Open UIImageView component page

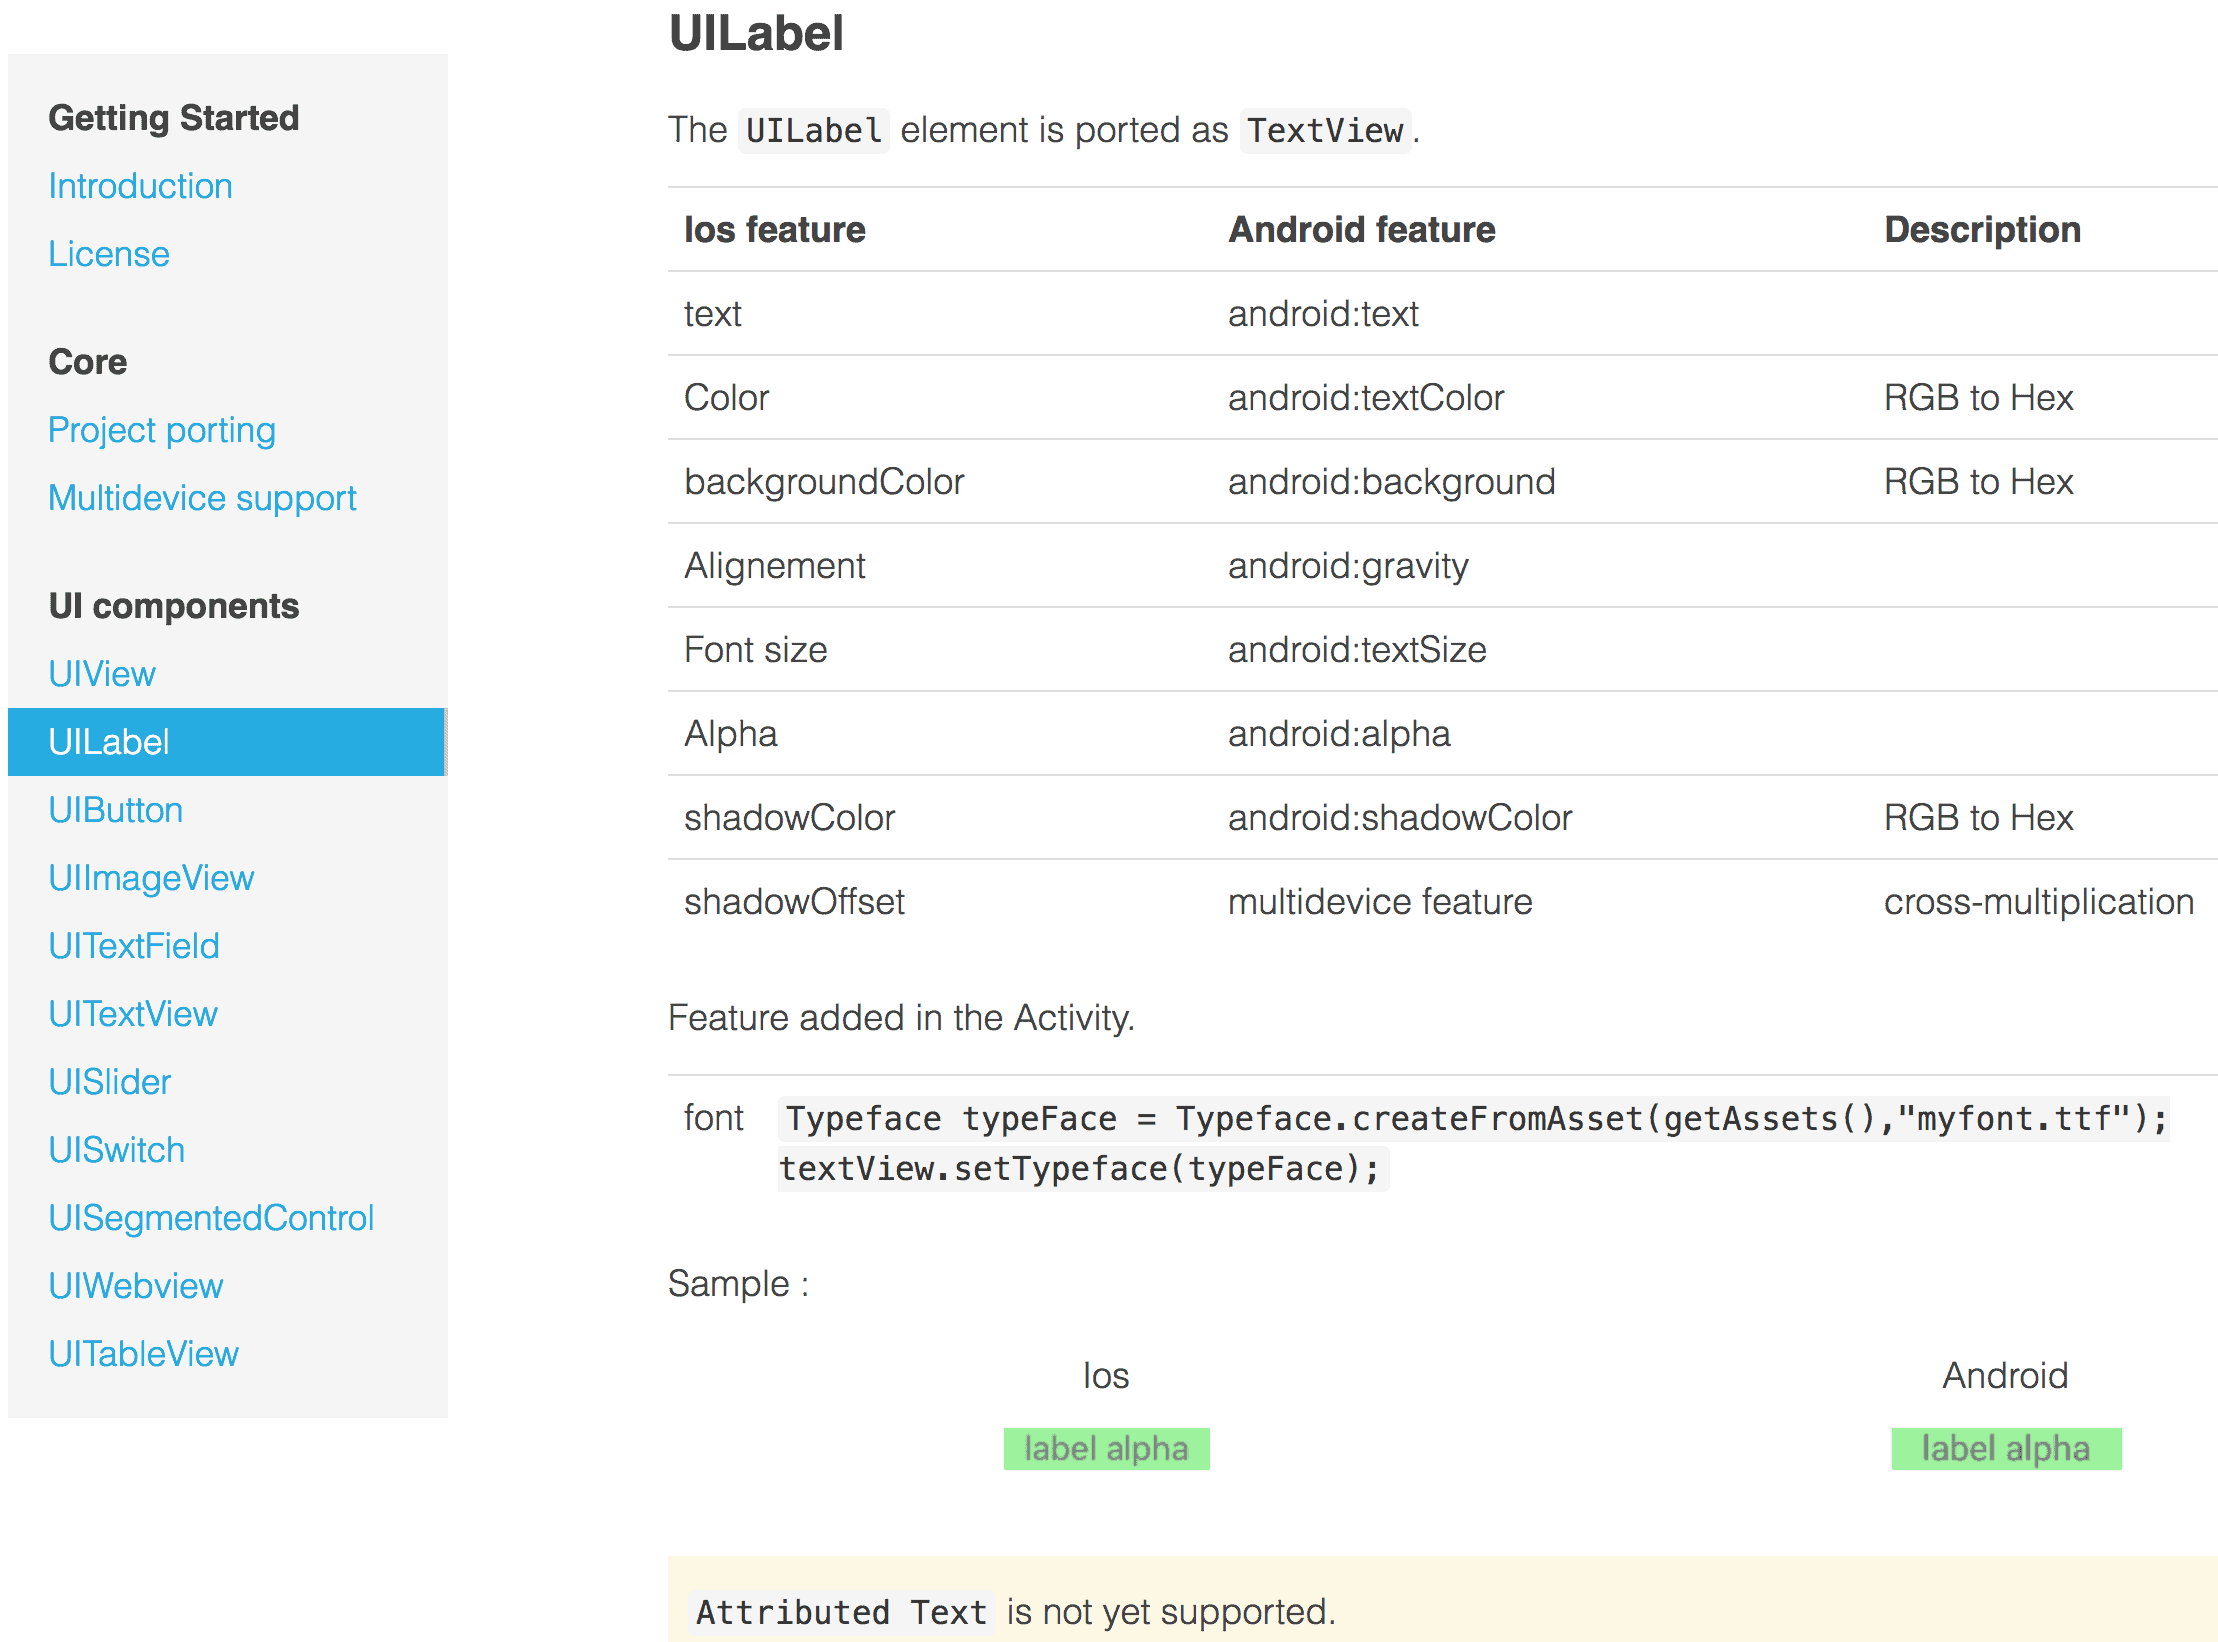(x=151, y=878)
